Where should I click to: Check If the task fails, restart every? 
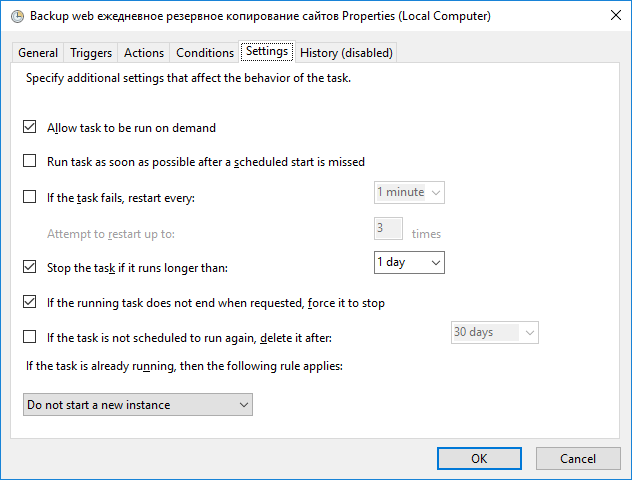click(29, 197)
